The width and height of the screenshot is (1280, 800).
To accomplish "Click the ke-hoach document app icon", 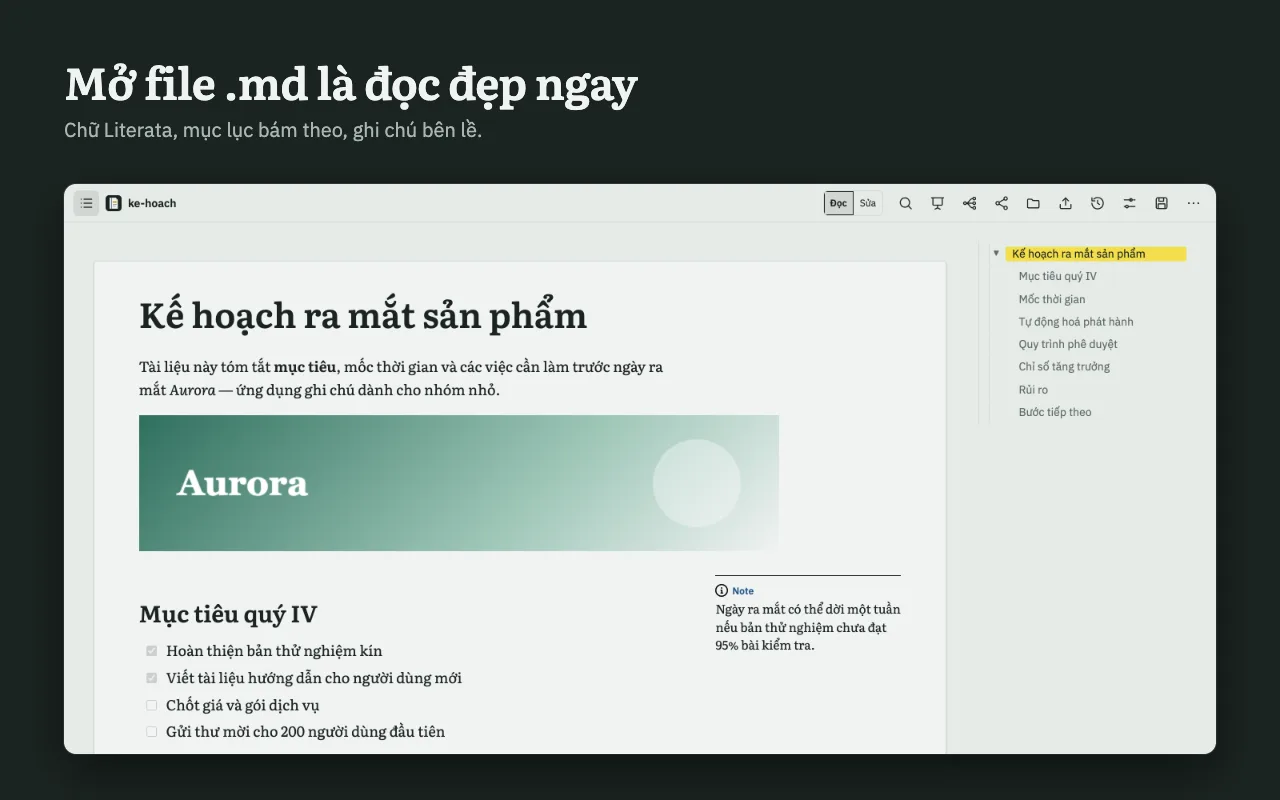I will point(114,203).
